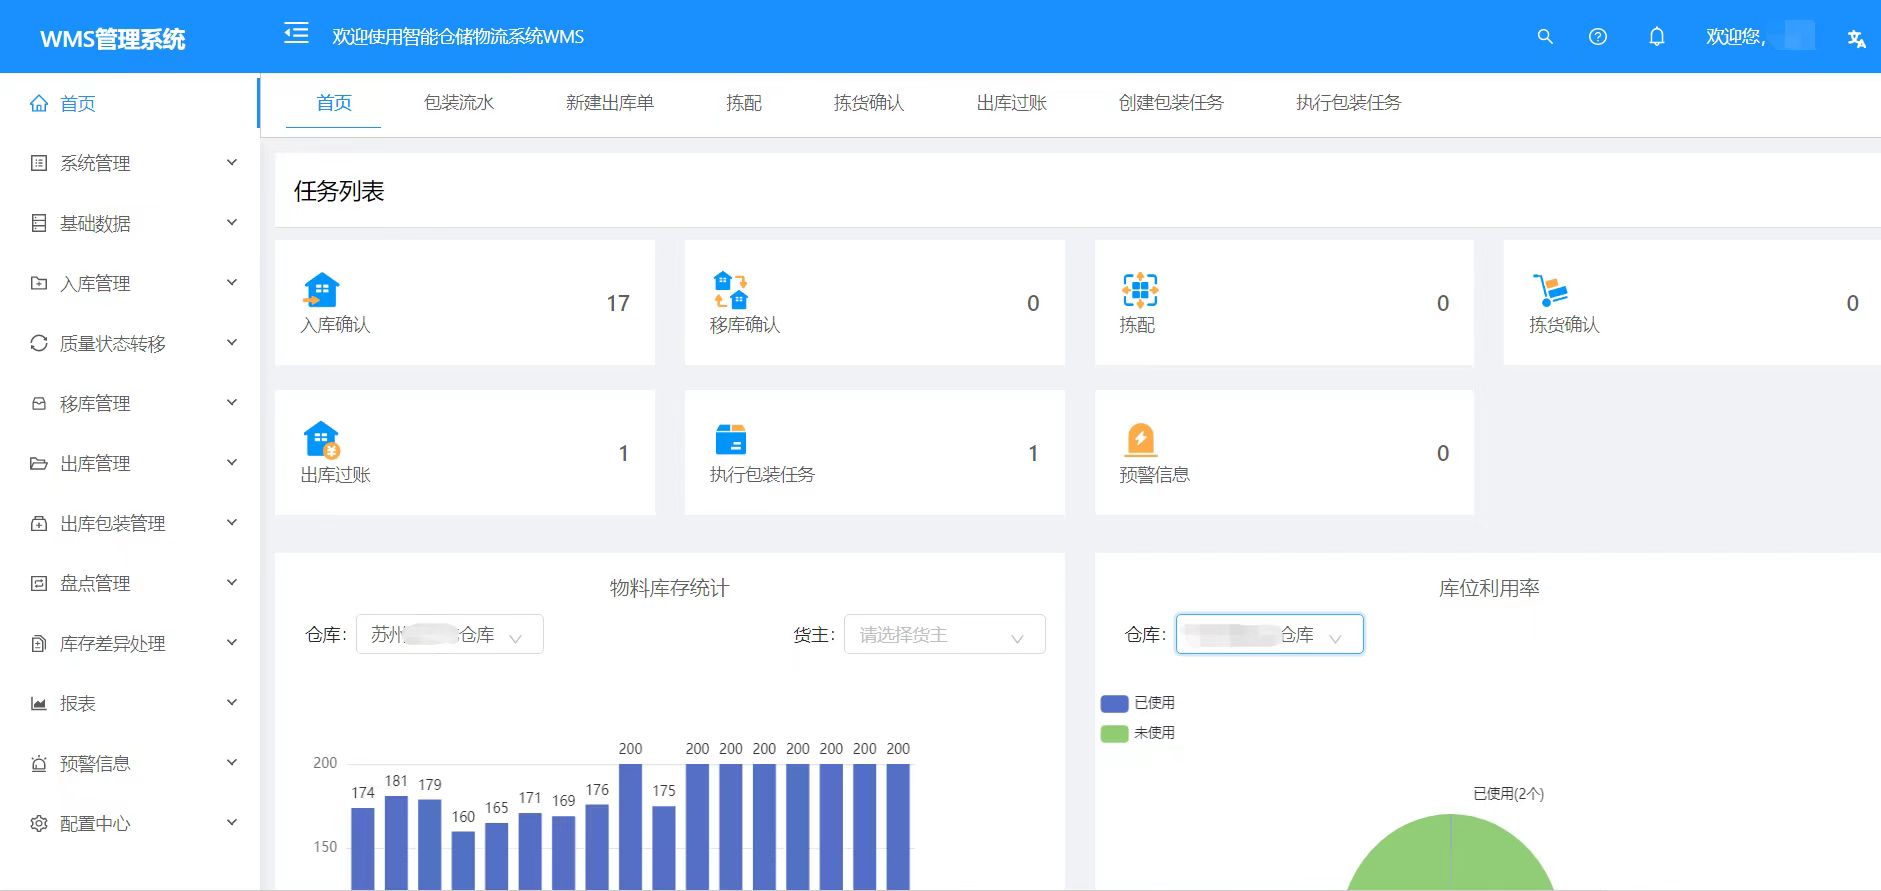The height and width of the screenshot is (891, 1881).
Task: Switch to the 创建包装任务 tab
Action: click(x=1171, y=103)
